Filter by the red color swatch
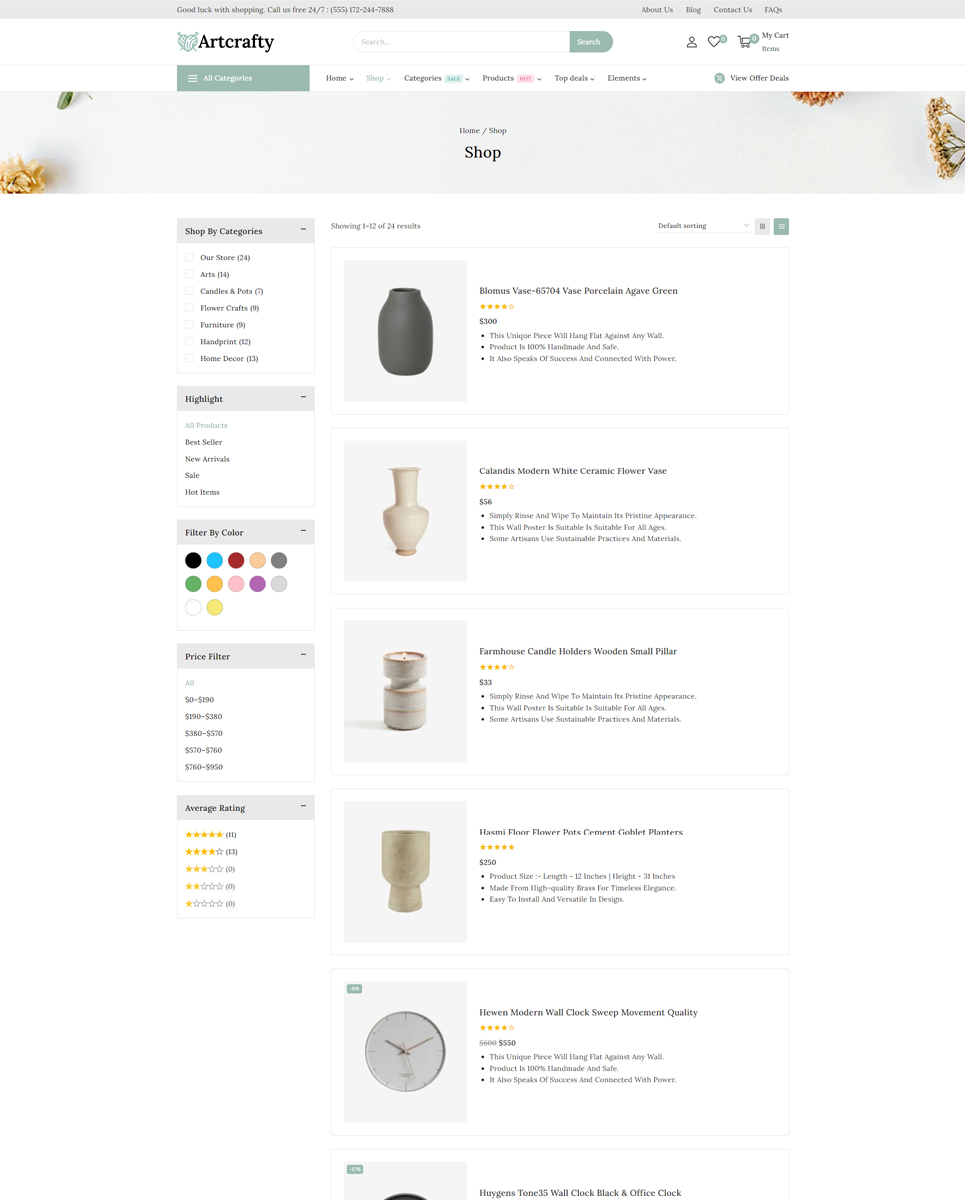 point(236,561)
